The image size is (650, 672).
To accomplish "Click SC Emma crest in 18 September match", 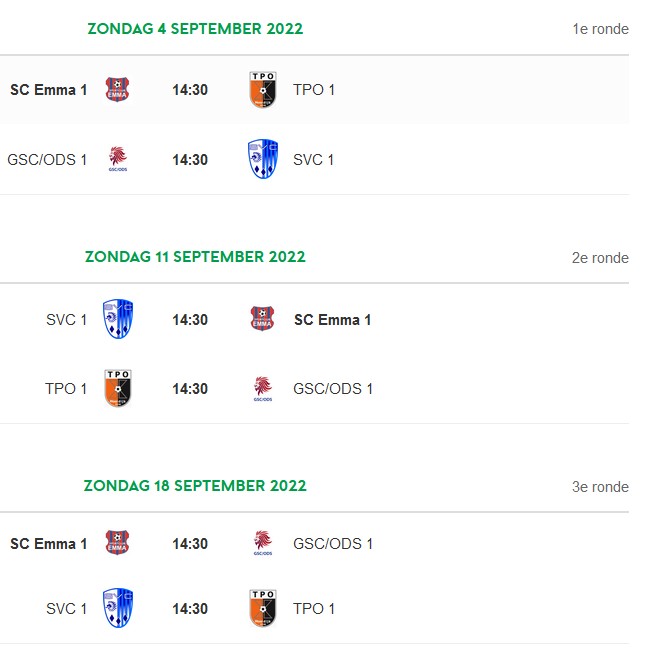I will (x=117, y=543).
